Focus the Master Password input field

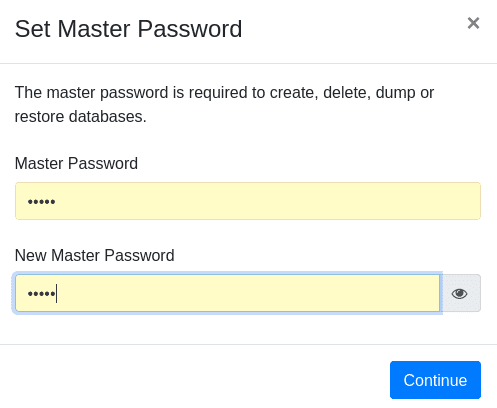pos(248,201)
